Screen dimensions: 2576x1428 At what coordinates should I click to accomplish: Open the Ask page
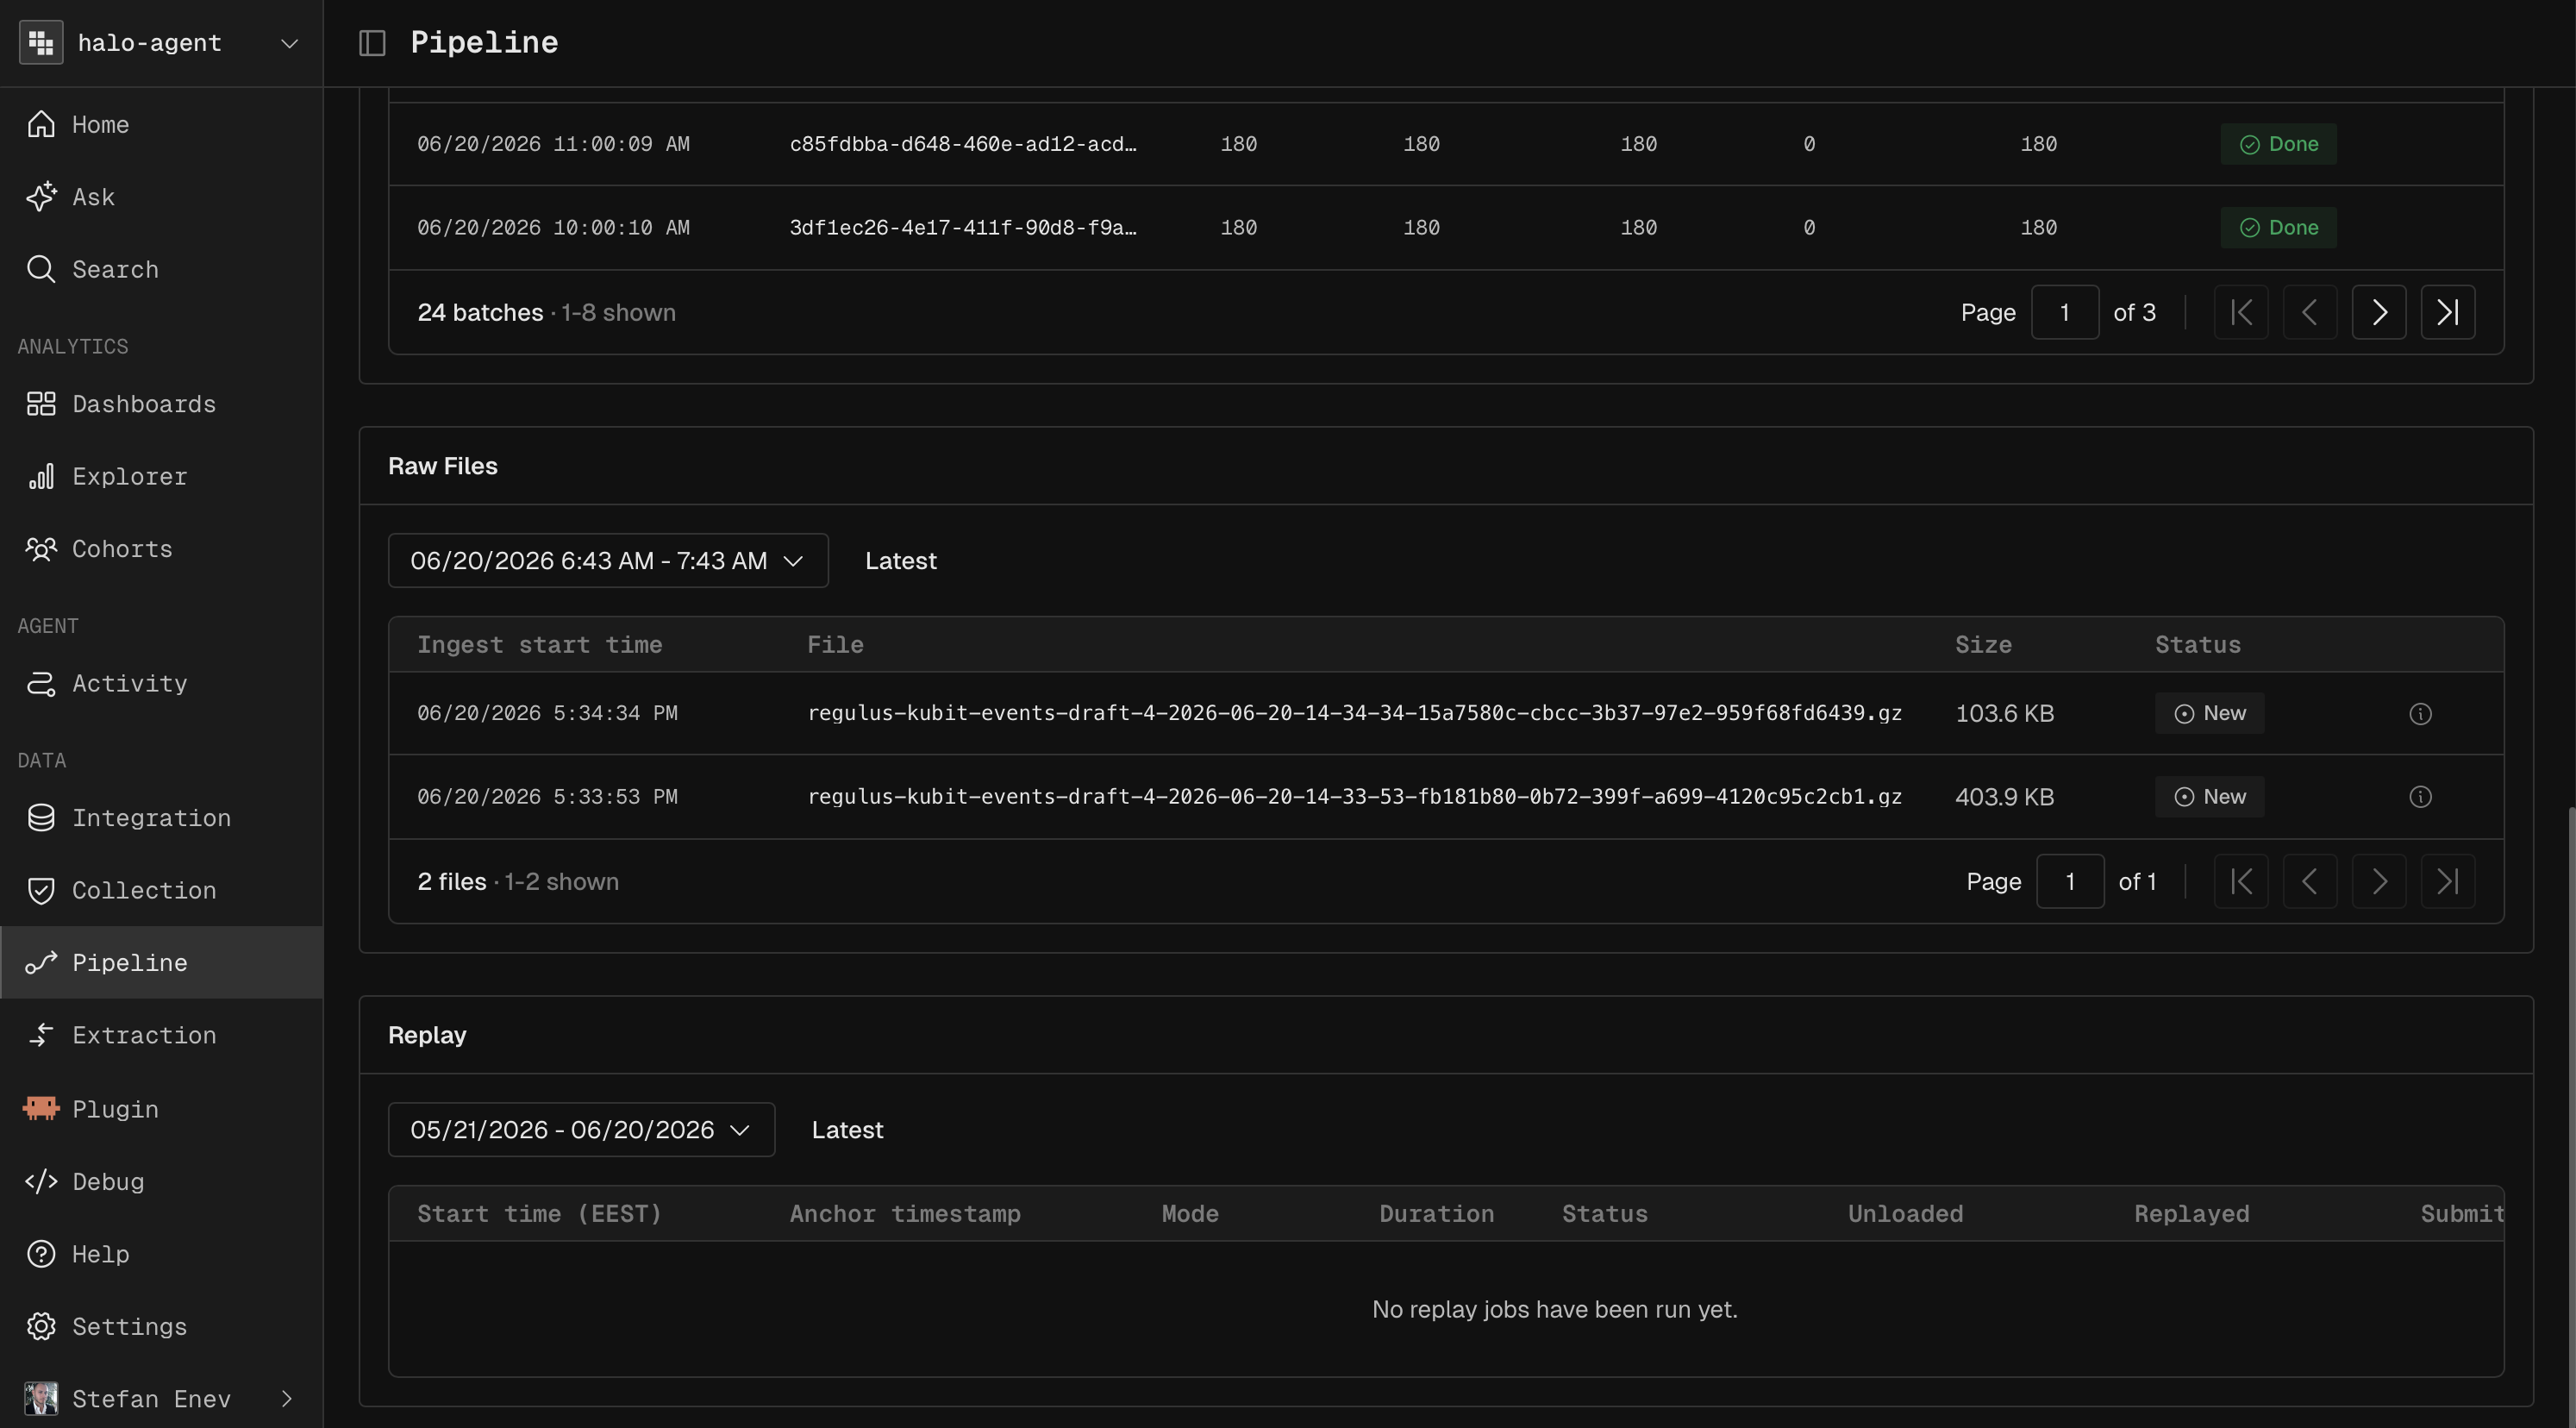point(162,197)
